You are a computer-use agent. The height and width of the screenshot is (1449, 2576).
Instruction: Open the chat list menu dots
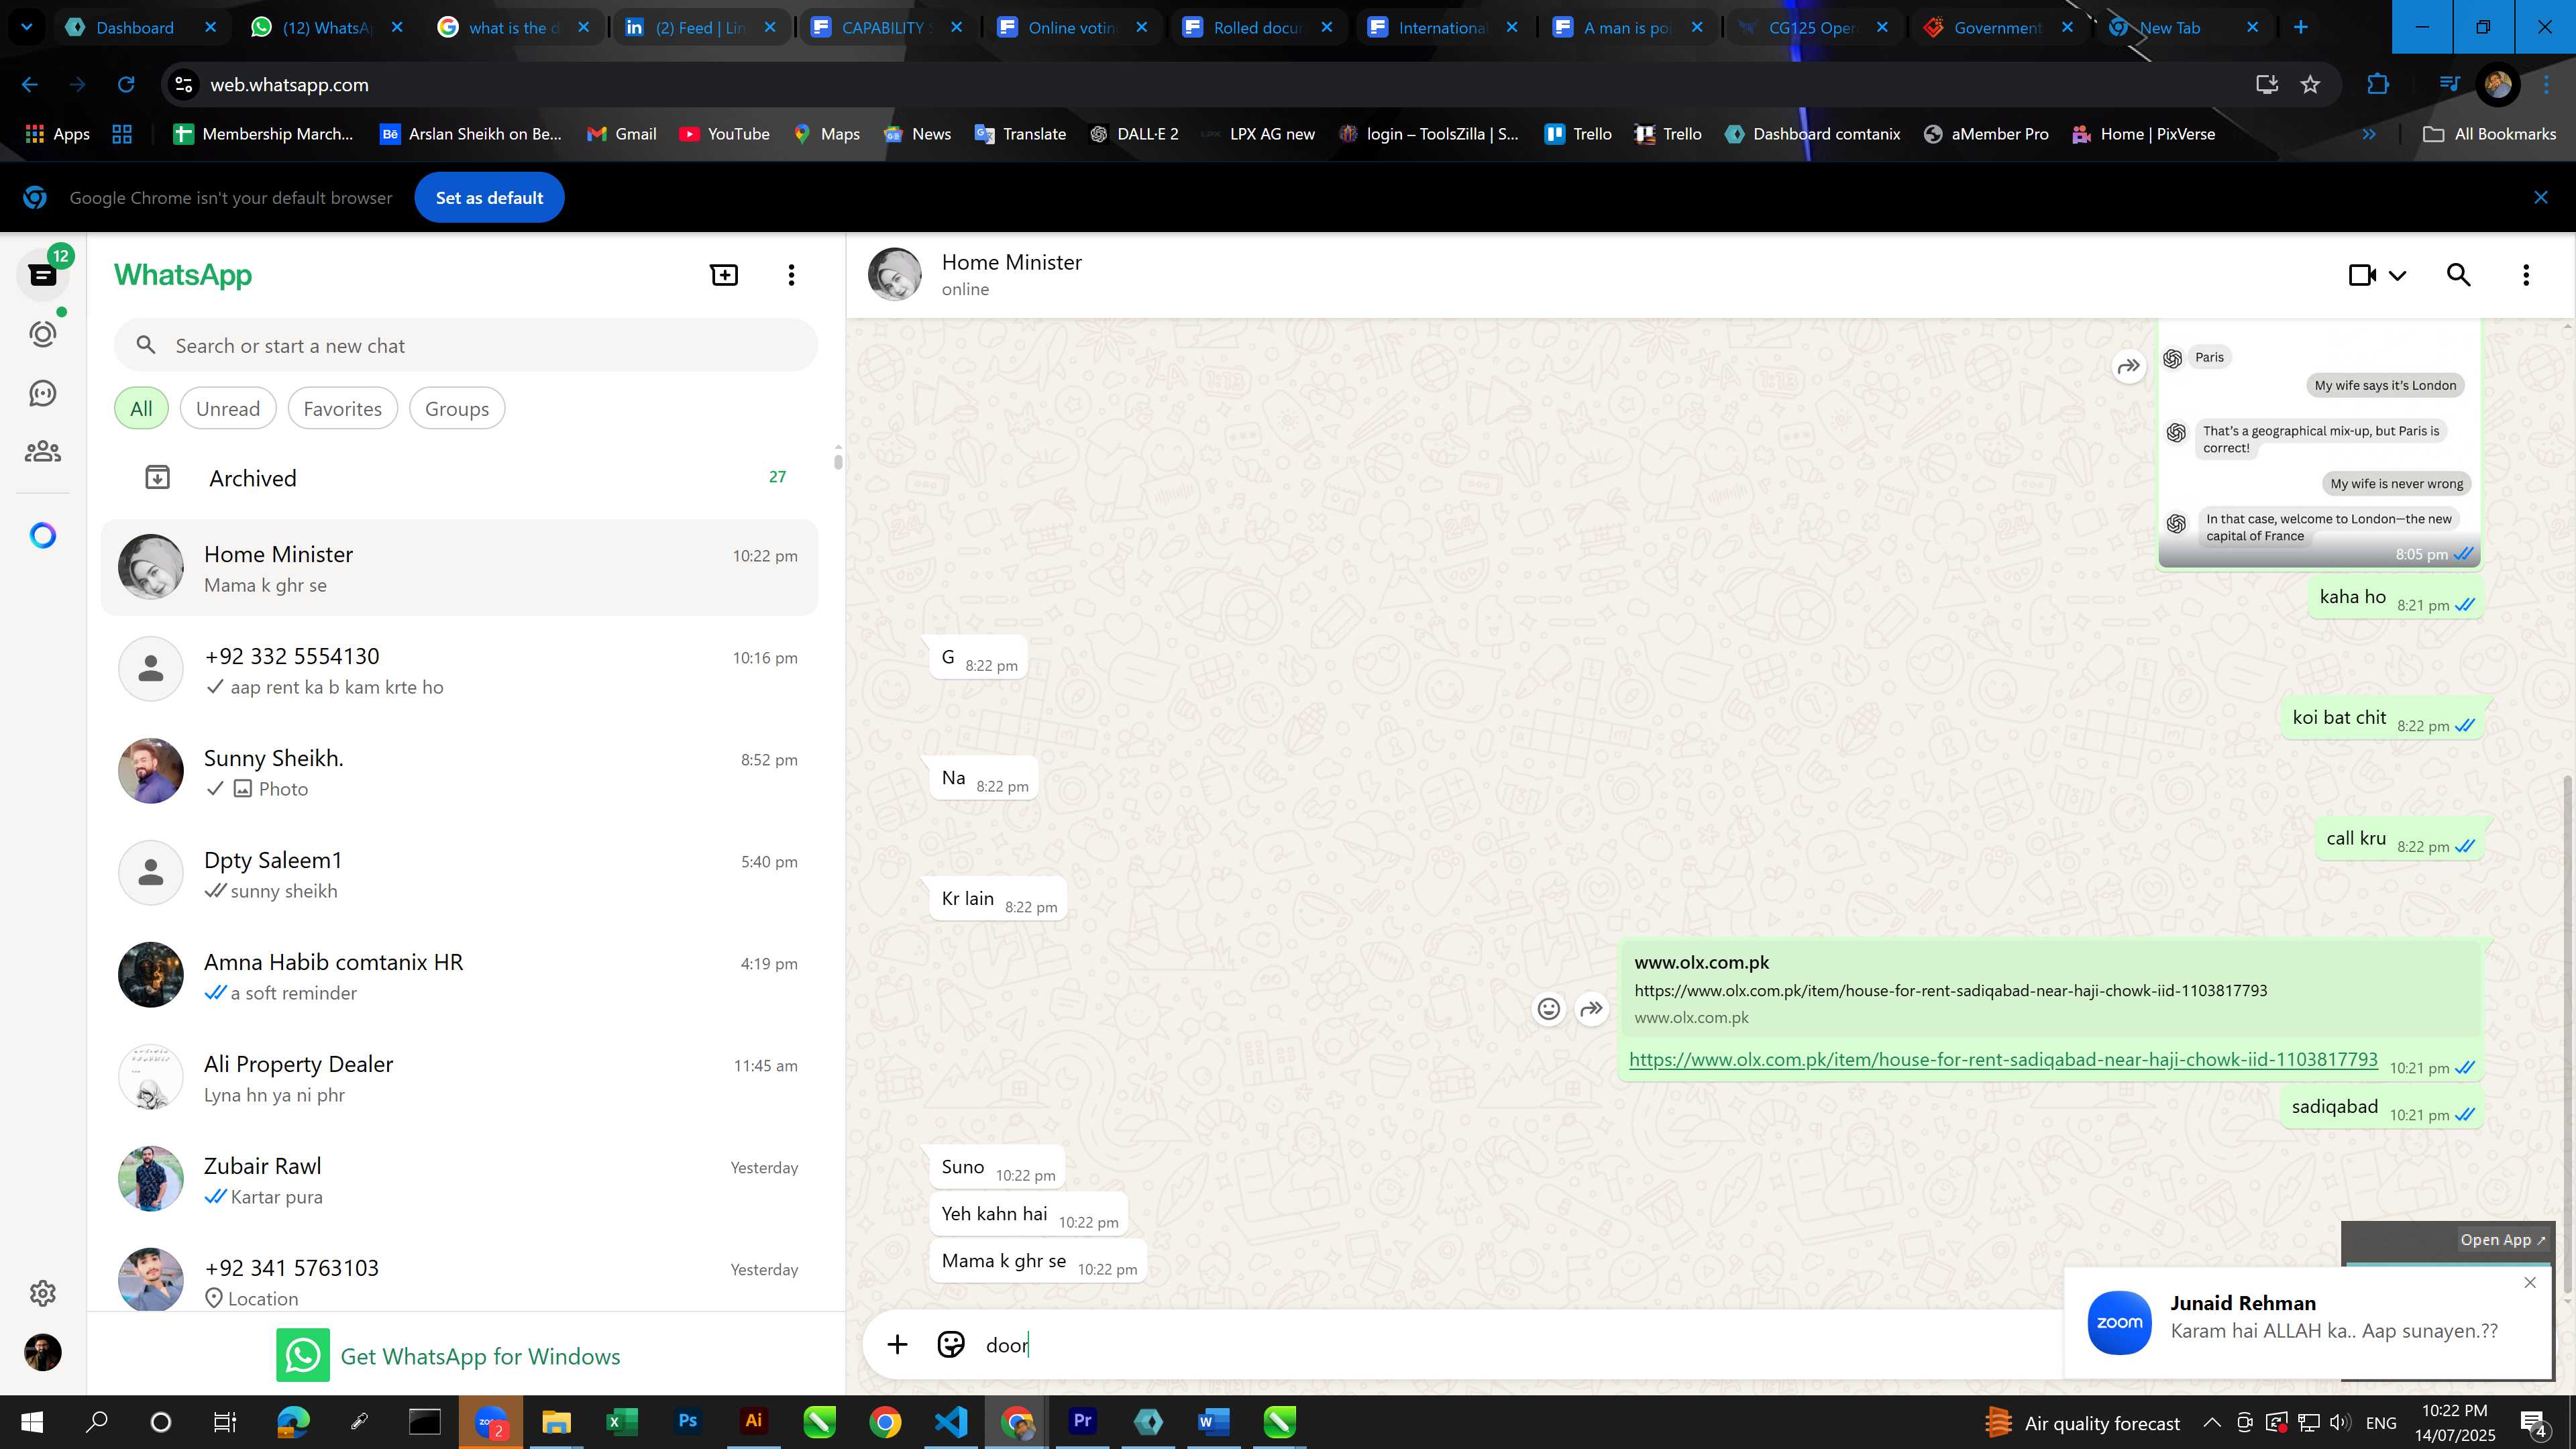tap(791, 275)
